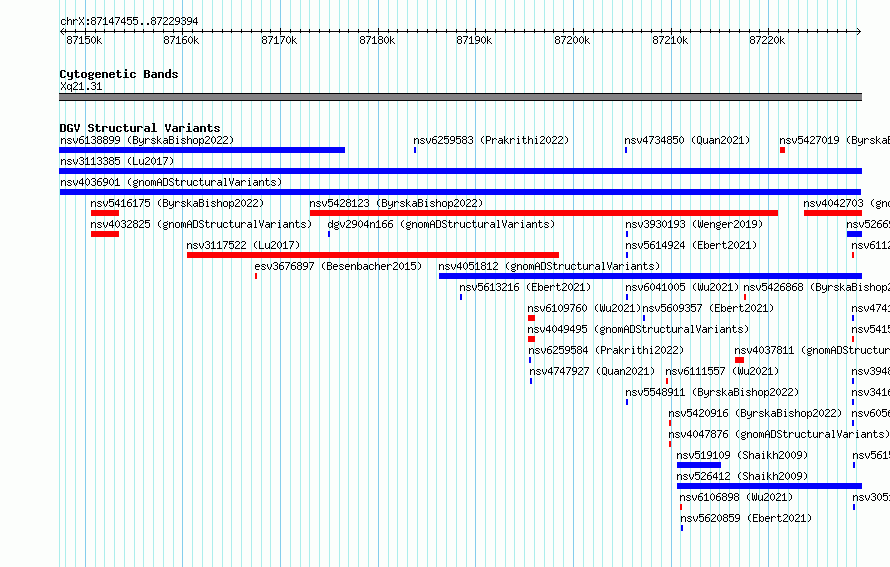Open the nsv5426868 variant label
Viewport: 890px width, 567px height.
817,287
